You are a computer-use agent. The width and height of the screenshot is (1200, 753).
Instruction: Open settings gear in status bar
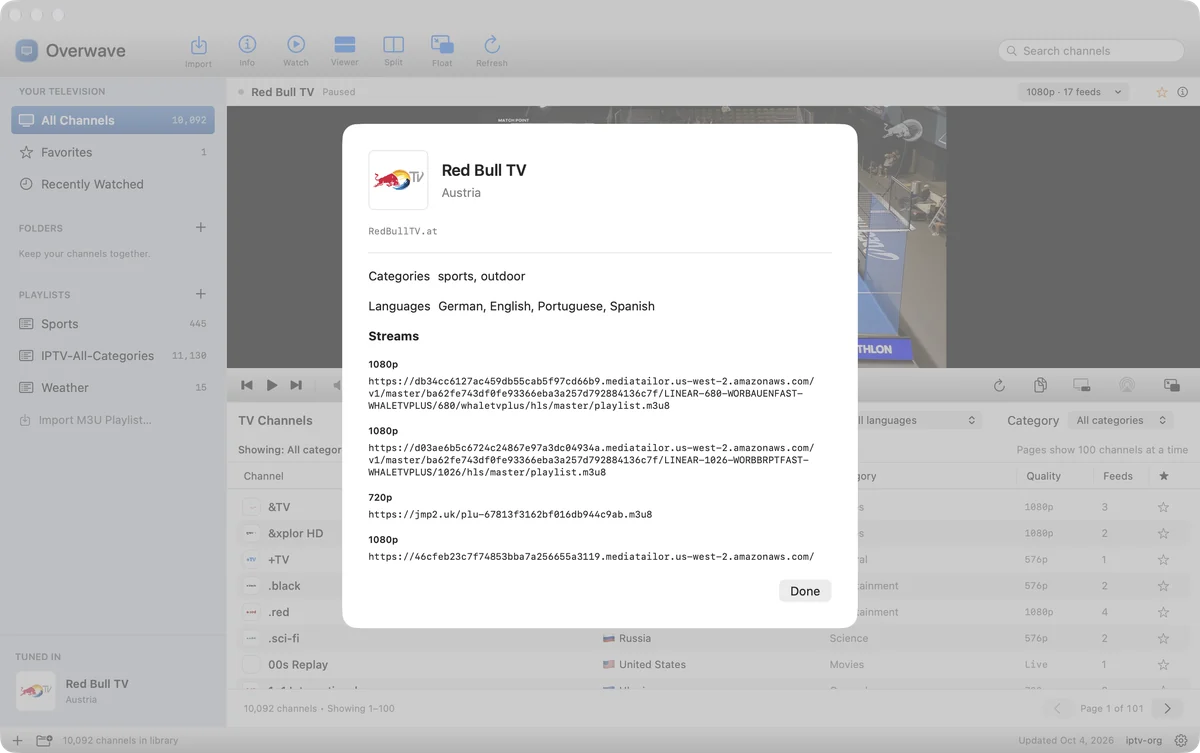click(1181, 741)
